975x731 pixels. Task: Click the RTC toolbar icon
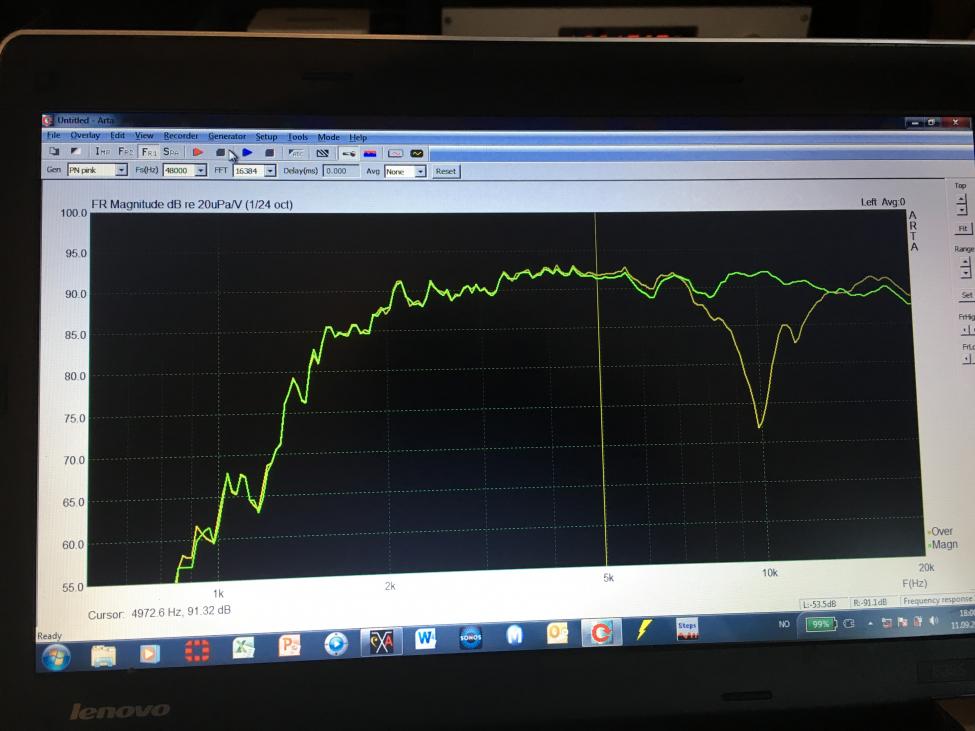[x=297, y=153]
